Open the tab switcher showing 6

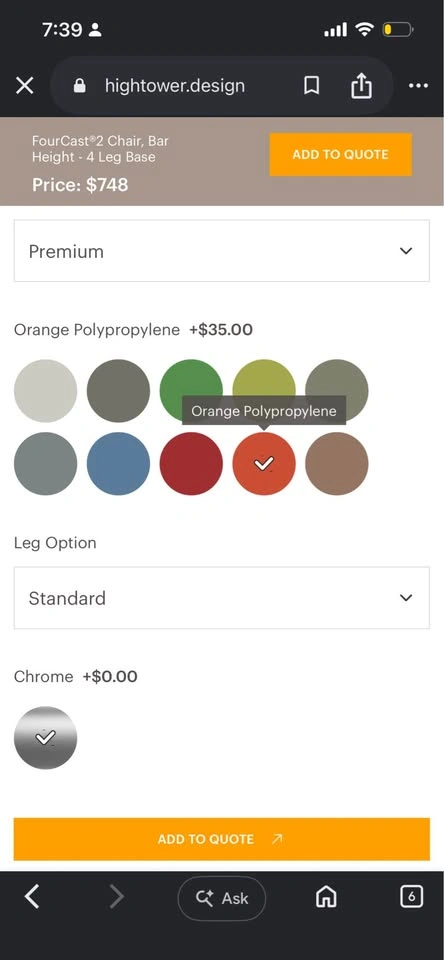412,897
